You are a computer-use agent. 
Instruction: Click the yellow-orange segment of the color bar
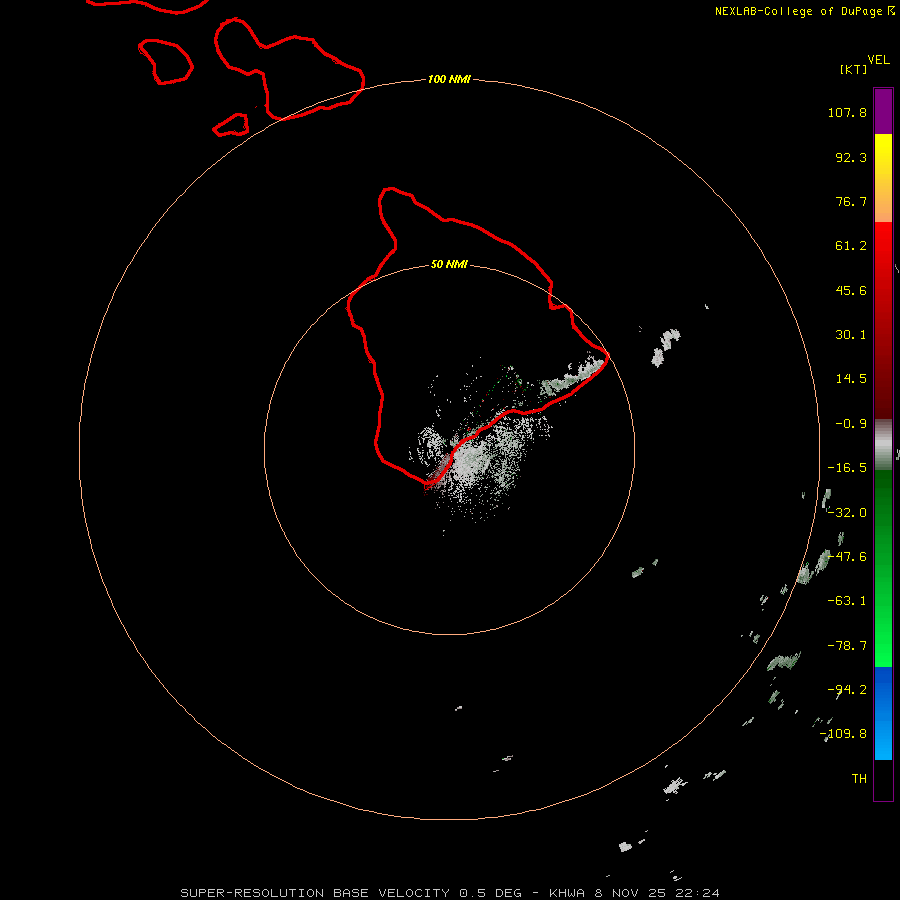pyautogui.click(x=883, y=178)
